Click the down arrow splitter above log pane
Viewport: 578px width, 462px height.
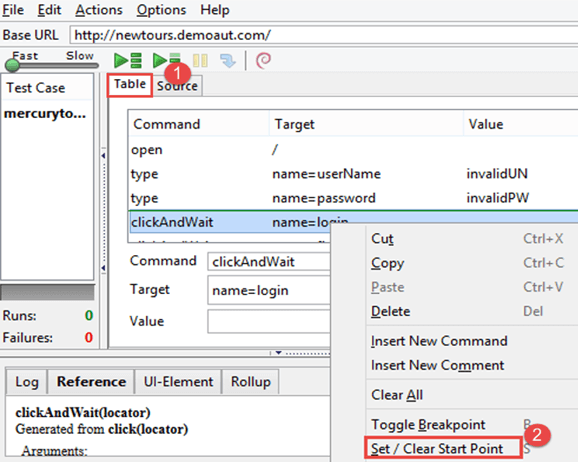tap(279, 352)
